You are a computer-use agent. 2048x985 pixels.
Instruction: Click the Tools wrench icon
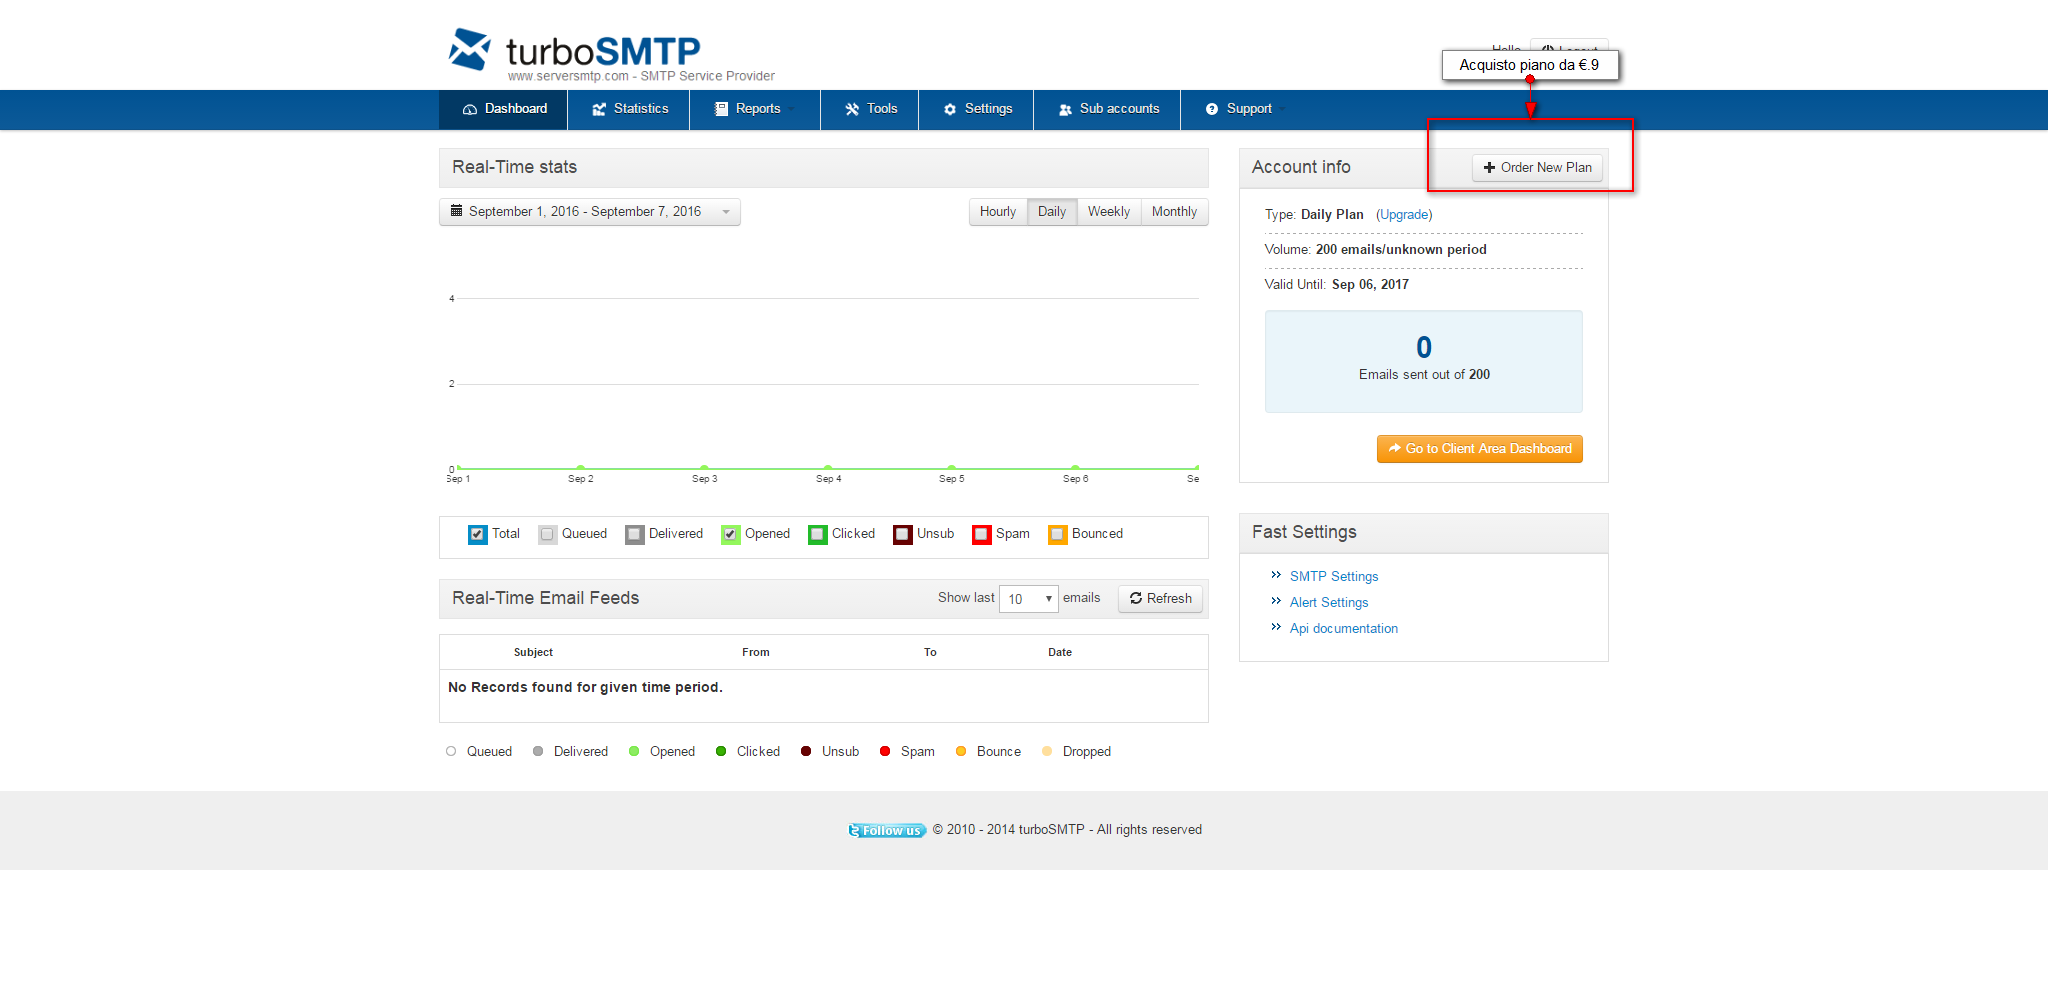(x=852, y=109)
